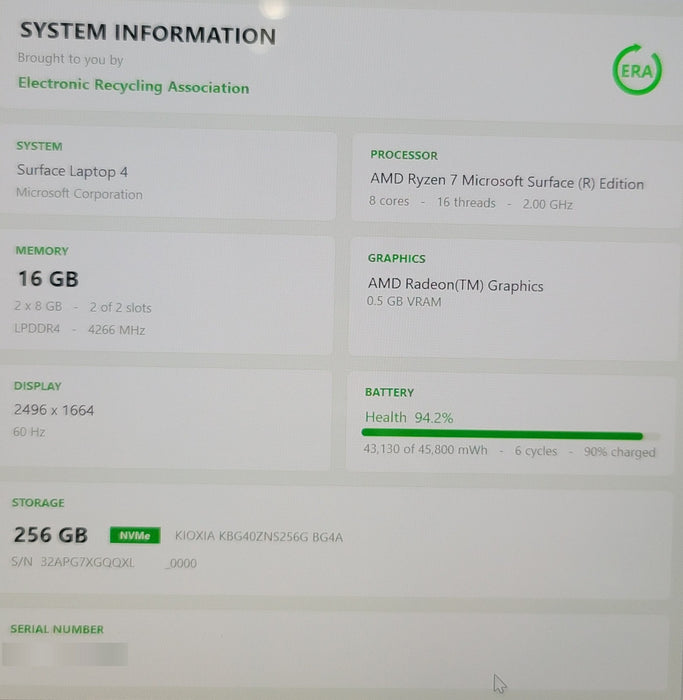Click the 'Brought to you by' text
The image size is (683, 700).
coord(71,58)
